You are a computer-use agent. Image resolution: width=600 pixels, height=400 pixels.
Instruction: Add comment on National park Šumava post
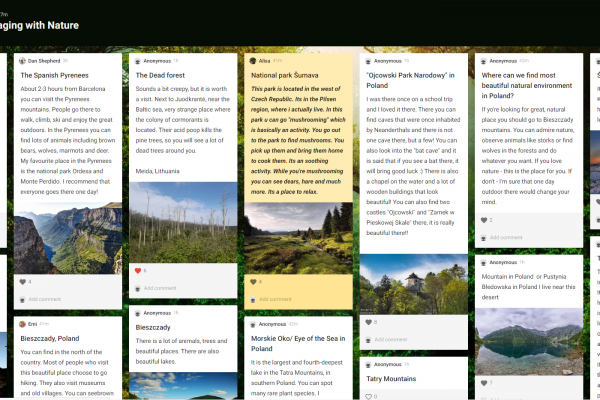coord(275,299)
